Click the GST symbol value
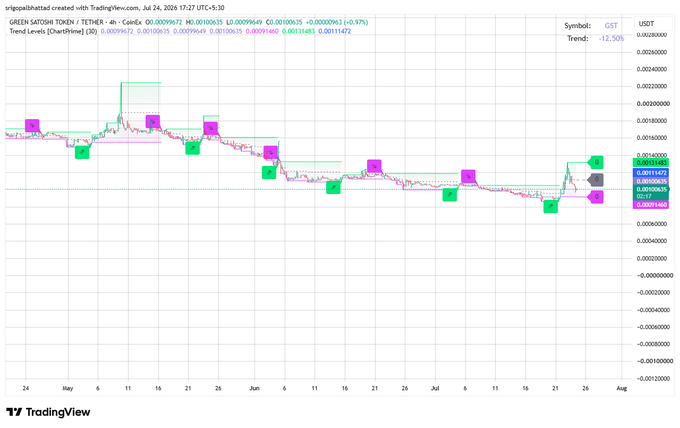Screen dimensions: 680x428 point(611,26)
